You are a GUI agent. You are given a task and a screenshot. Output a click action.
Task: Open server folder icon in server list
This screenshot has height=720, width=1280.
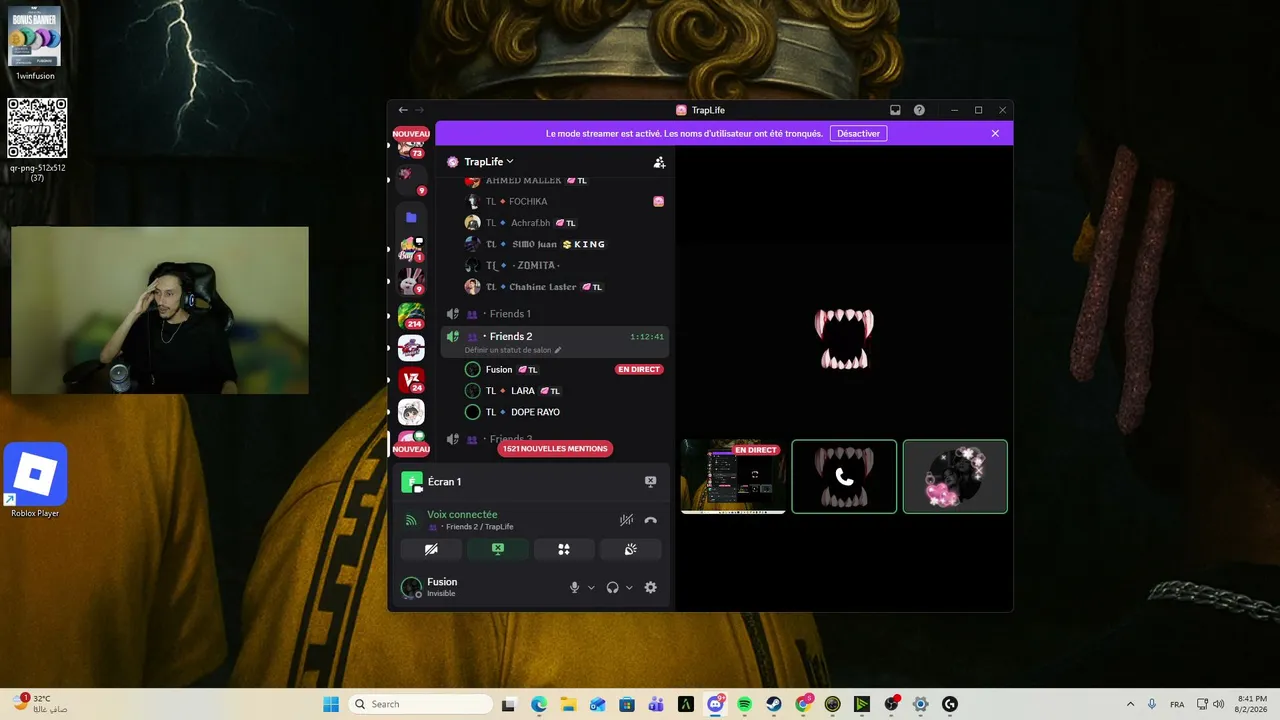(x=411, y=217)
